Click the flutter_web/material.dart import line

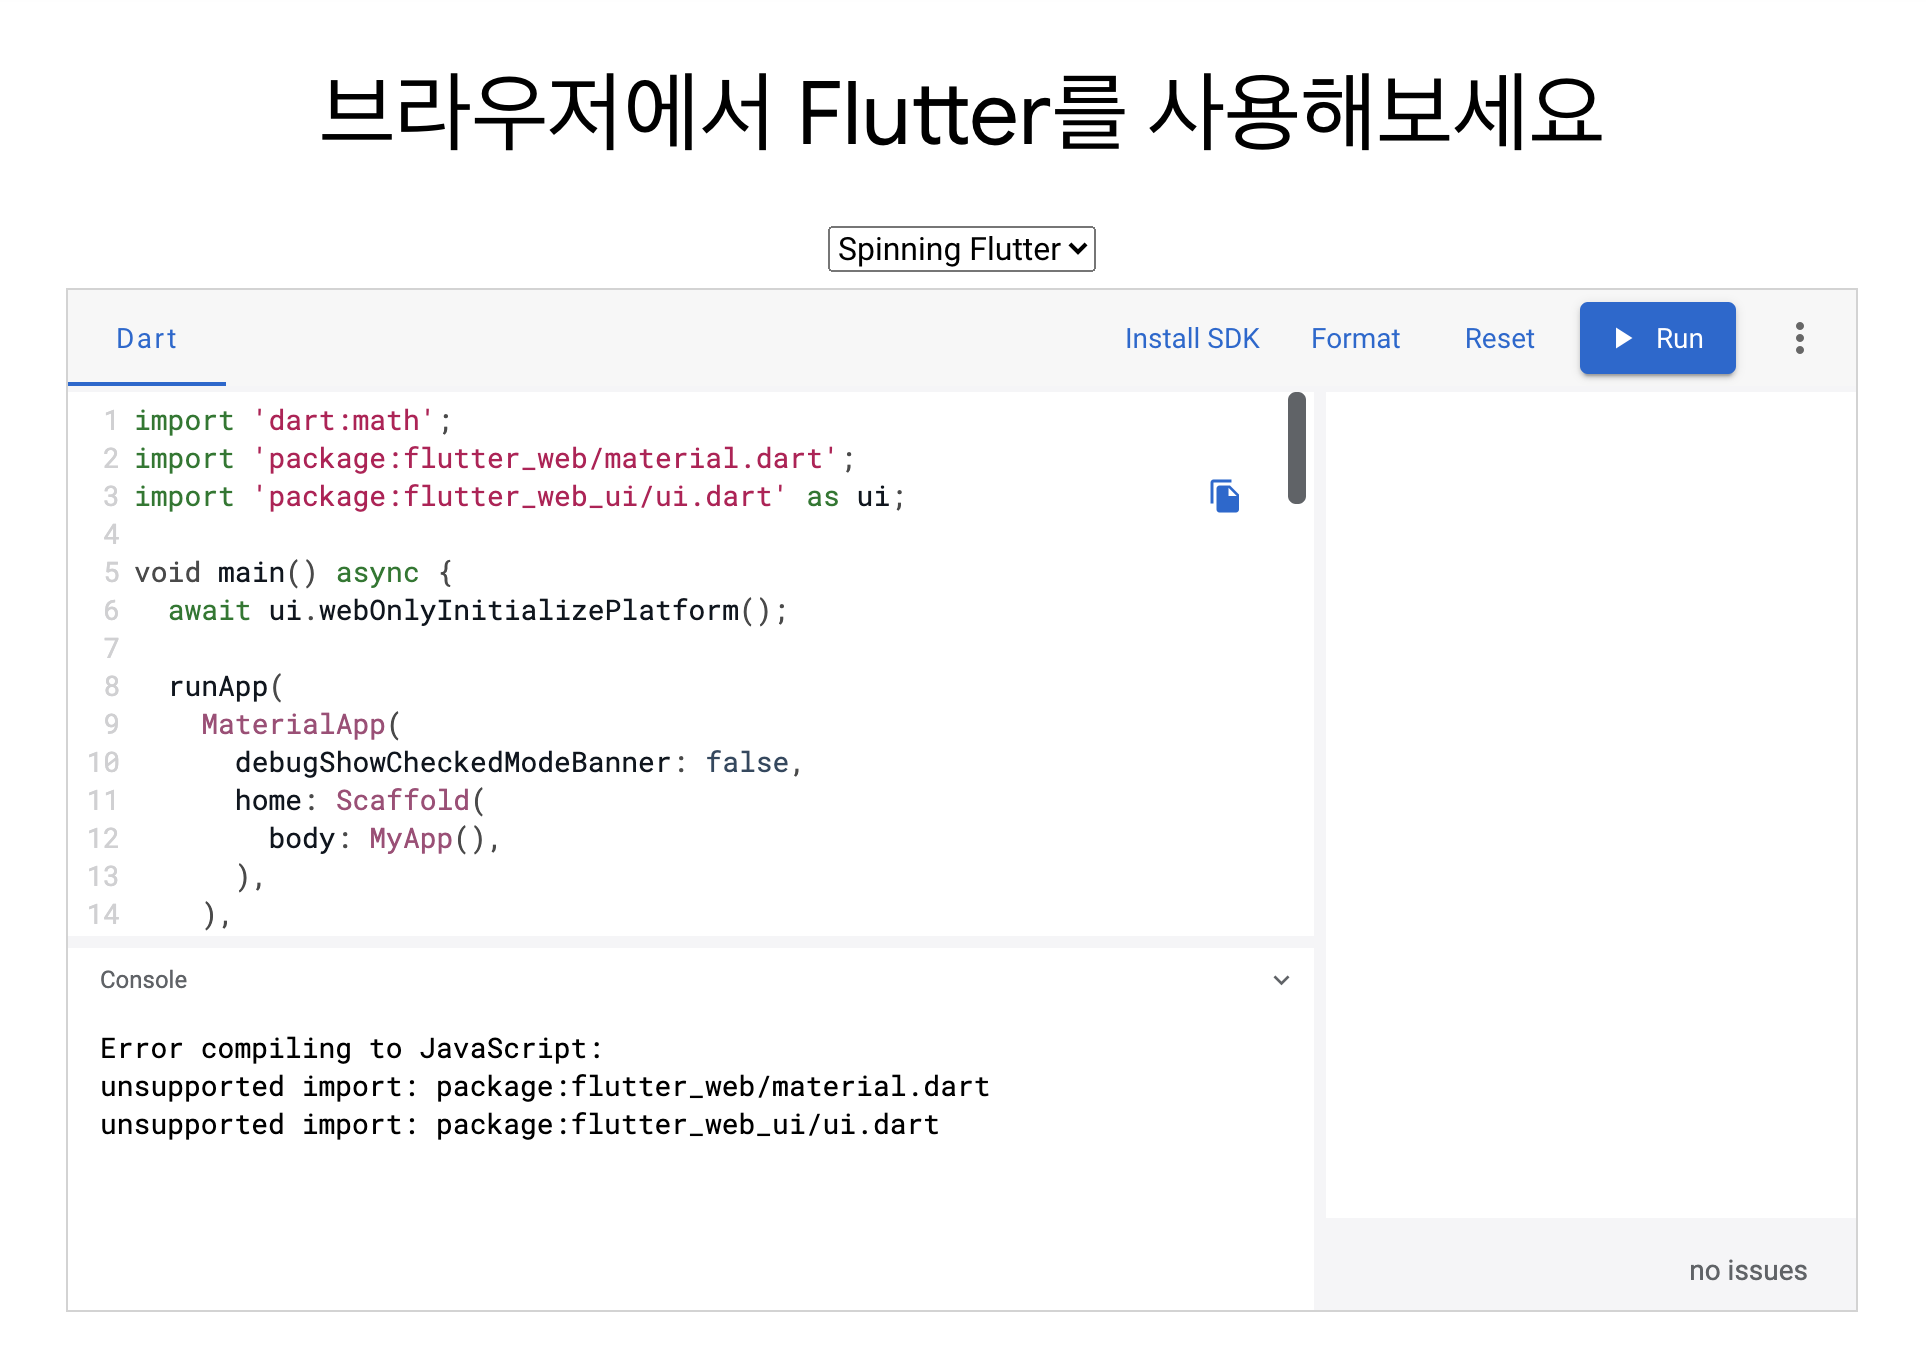tap(495, 459)
